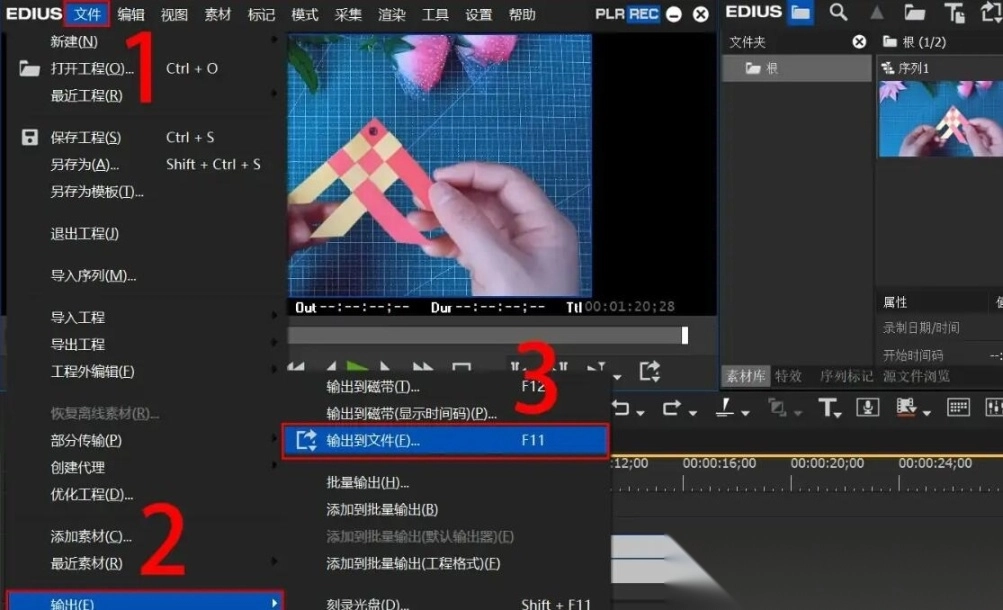Click the add clip folder icon

click(x=914, y=13)
